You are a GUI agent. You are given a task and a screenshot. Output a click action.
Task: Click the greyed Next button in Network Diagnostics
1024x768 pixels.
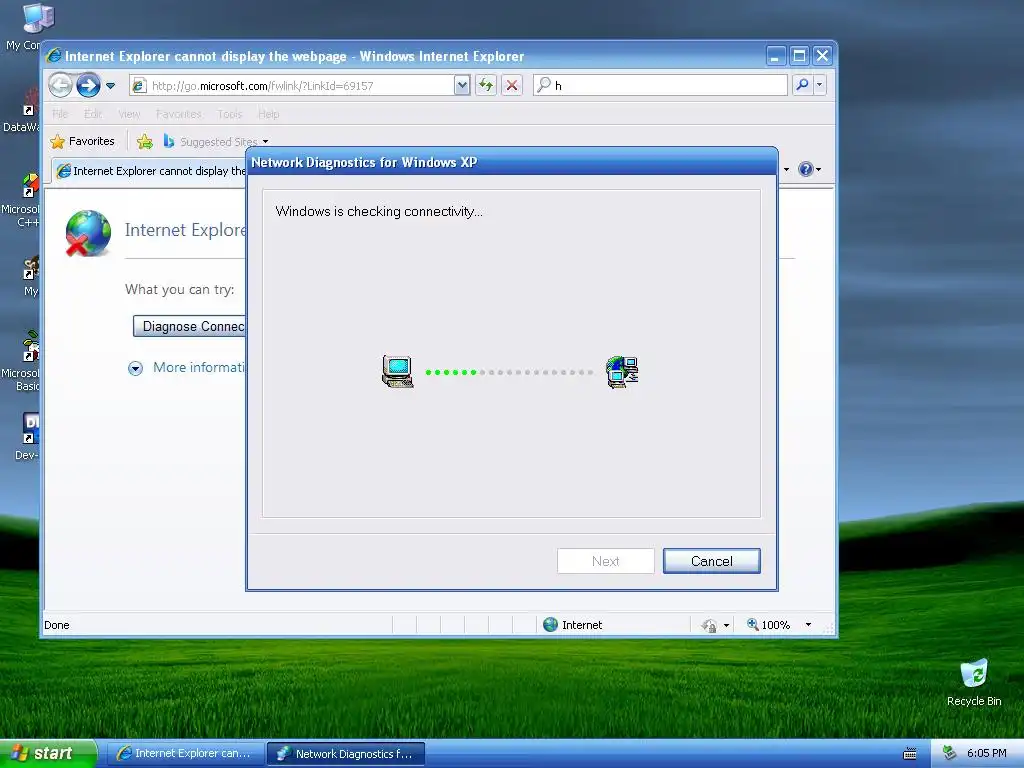click(x=605, y=561)
